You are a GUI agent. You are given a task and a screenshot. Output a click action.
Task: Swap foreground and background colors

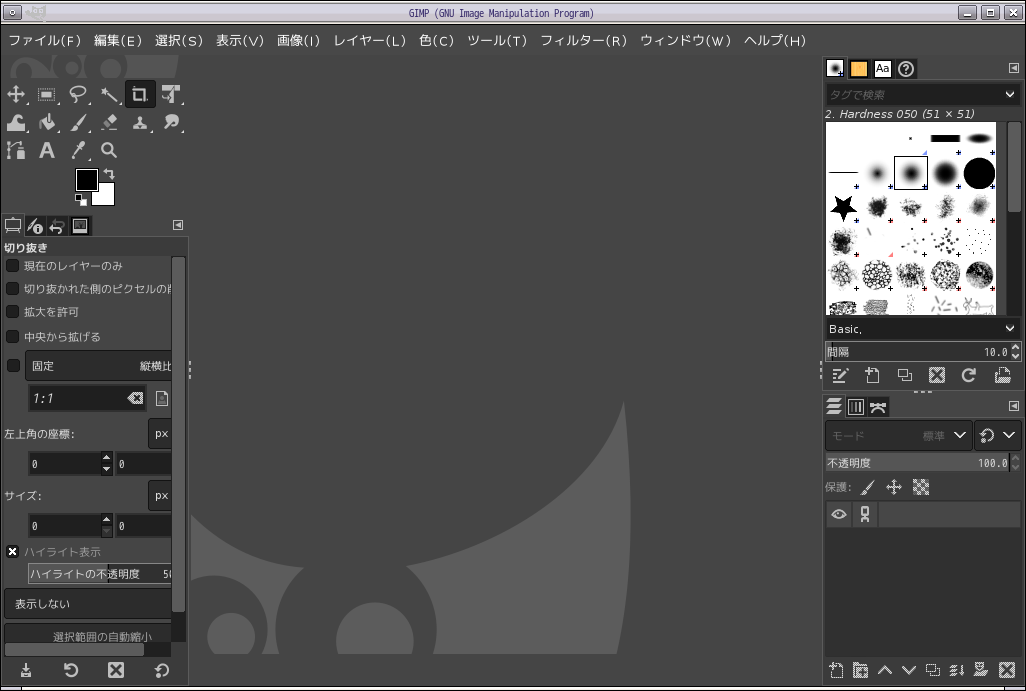[x=108, y=172]
